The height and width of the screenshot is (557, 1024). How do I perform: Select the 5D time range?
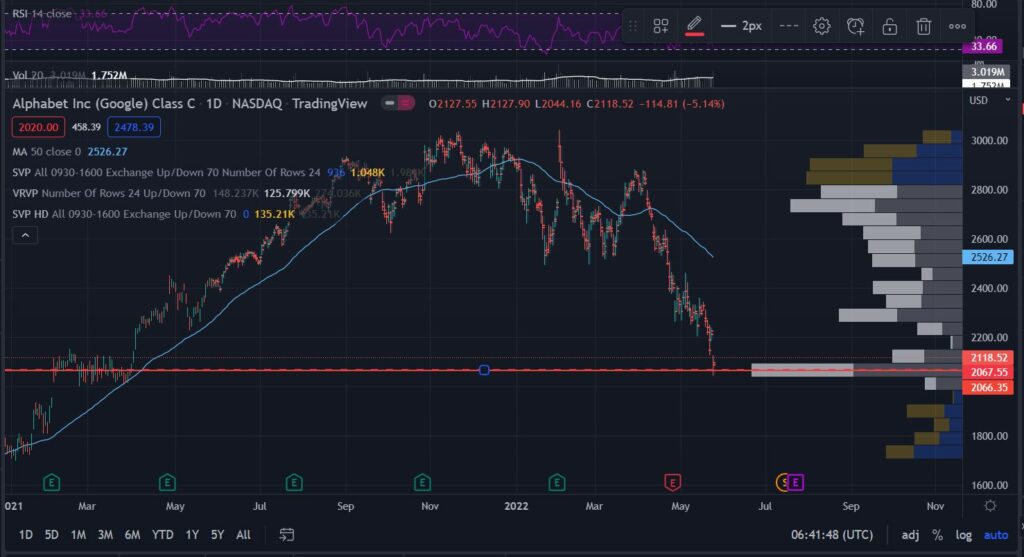(52, 535)
